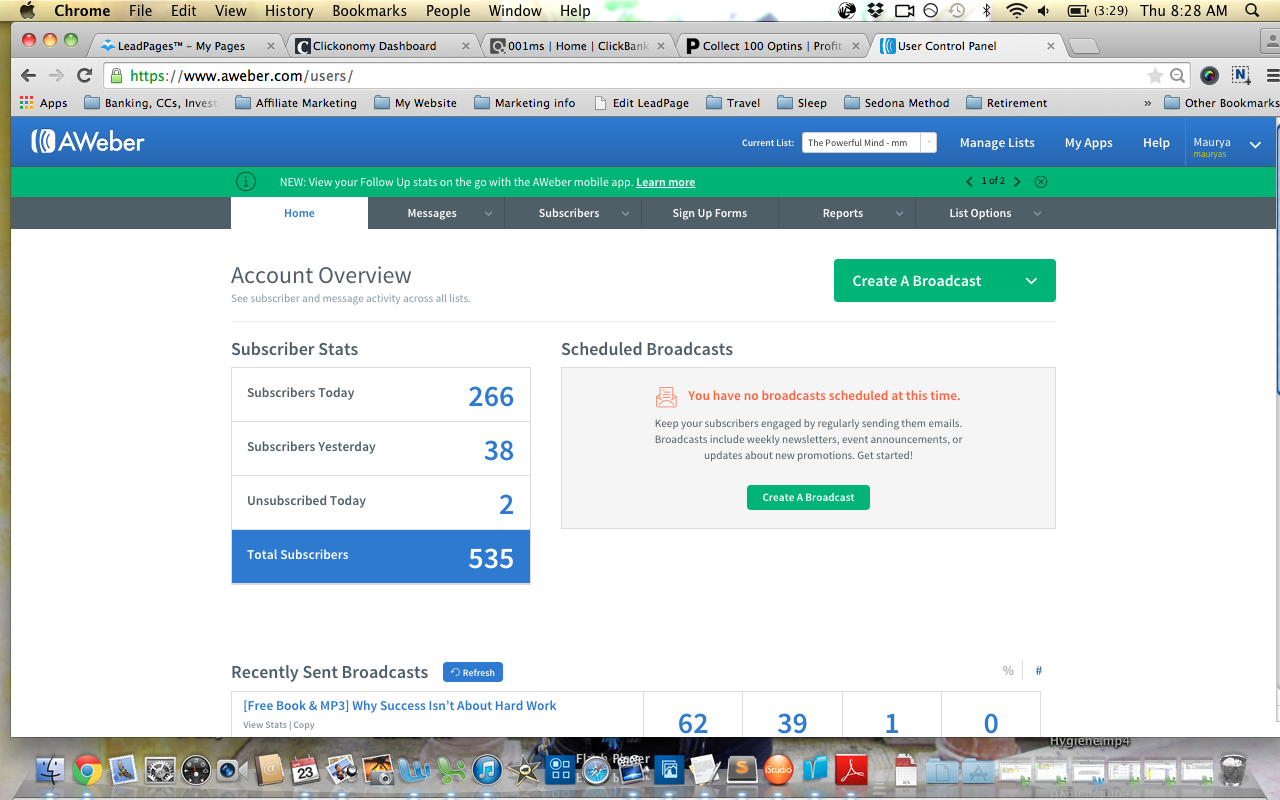Viewport: 1280px width, 800px height.
Task: Reload the page with the refresh icon
Action: tap(85, 76)
